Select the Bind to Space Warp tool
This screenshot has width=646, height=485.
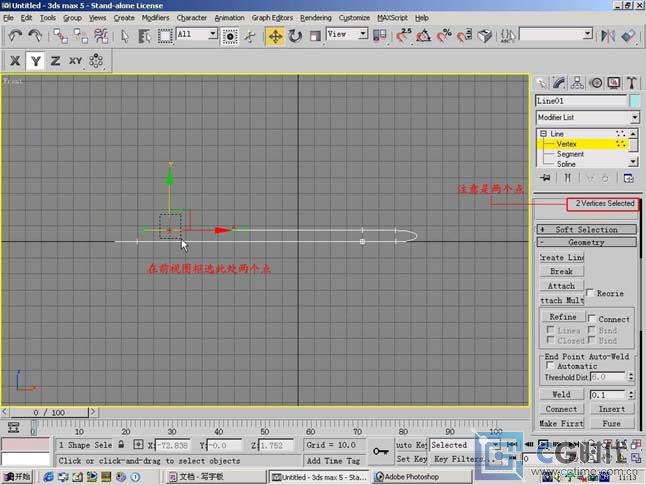[x=101, y=36]
